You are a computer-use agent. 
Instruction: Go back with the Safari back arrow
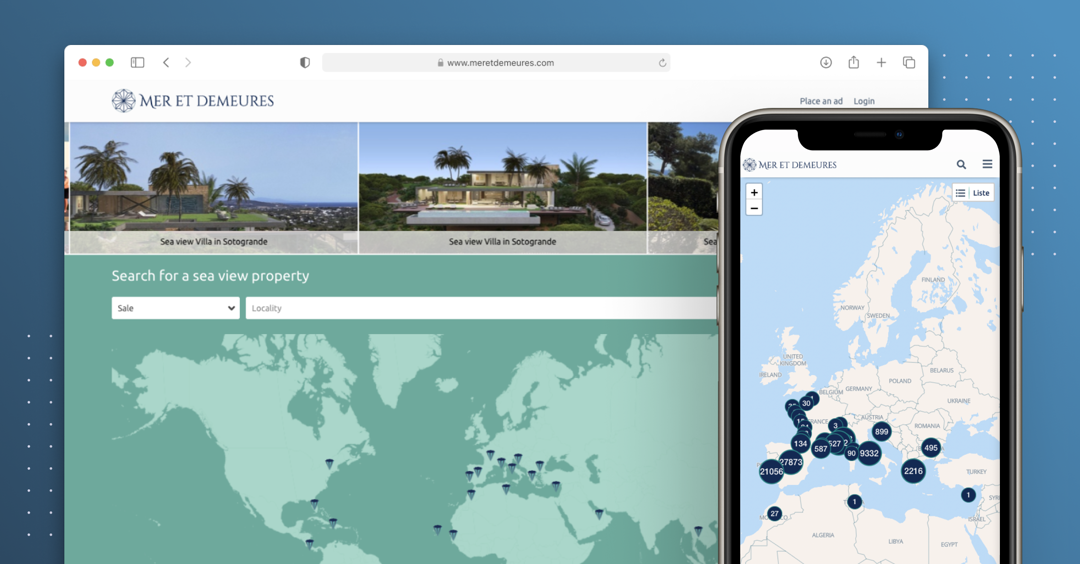click(166, 63)
